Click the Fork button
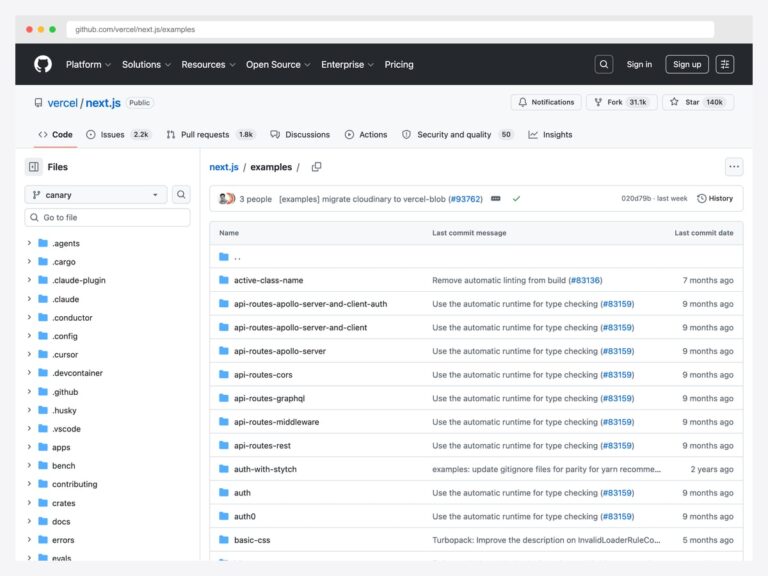 coord(621,102)
